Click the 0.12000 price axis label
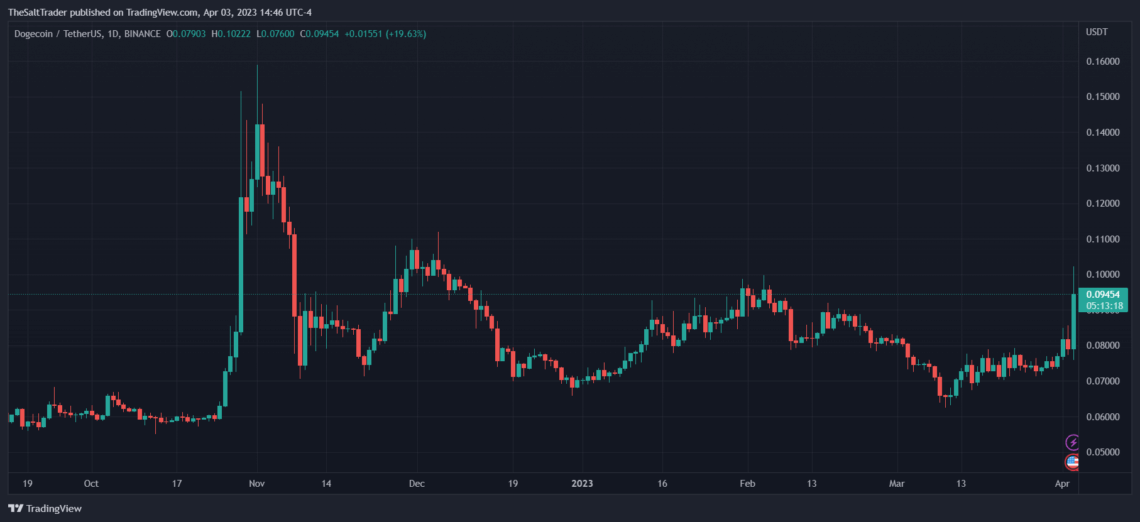 click(1102, 204)
